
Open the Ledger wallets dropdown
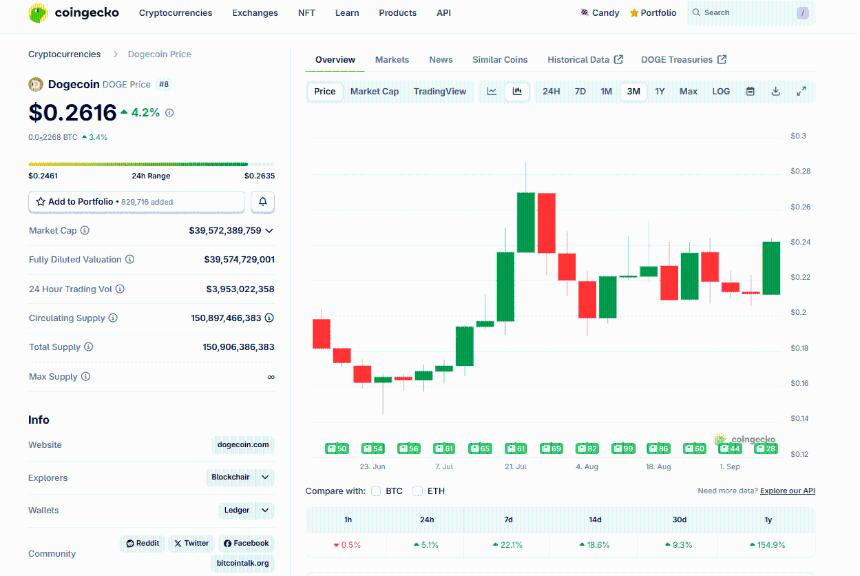pos(246,510)
